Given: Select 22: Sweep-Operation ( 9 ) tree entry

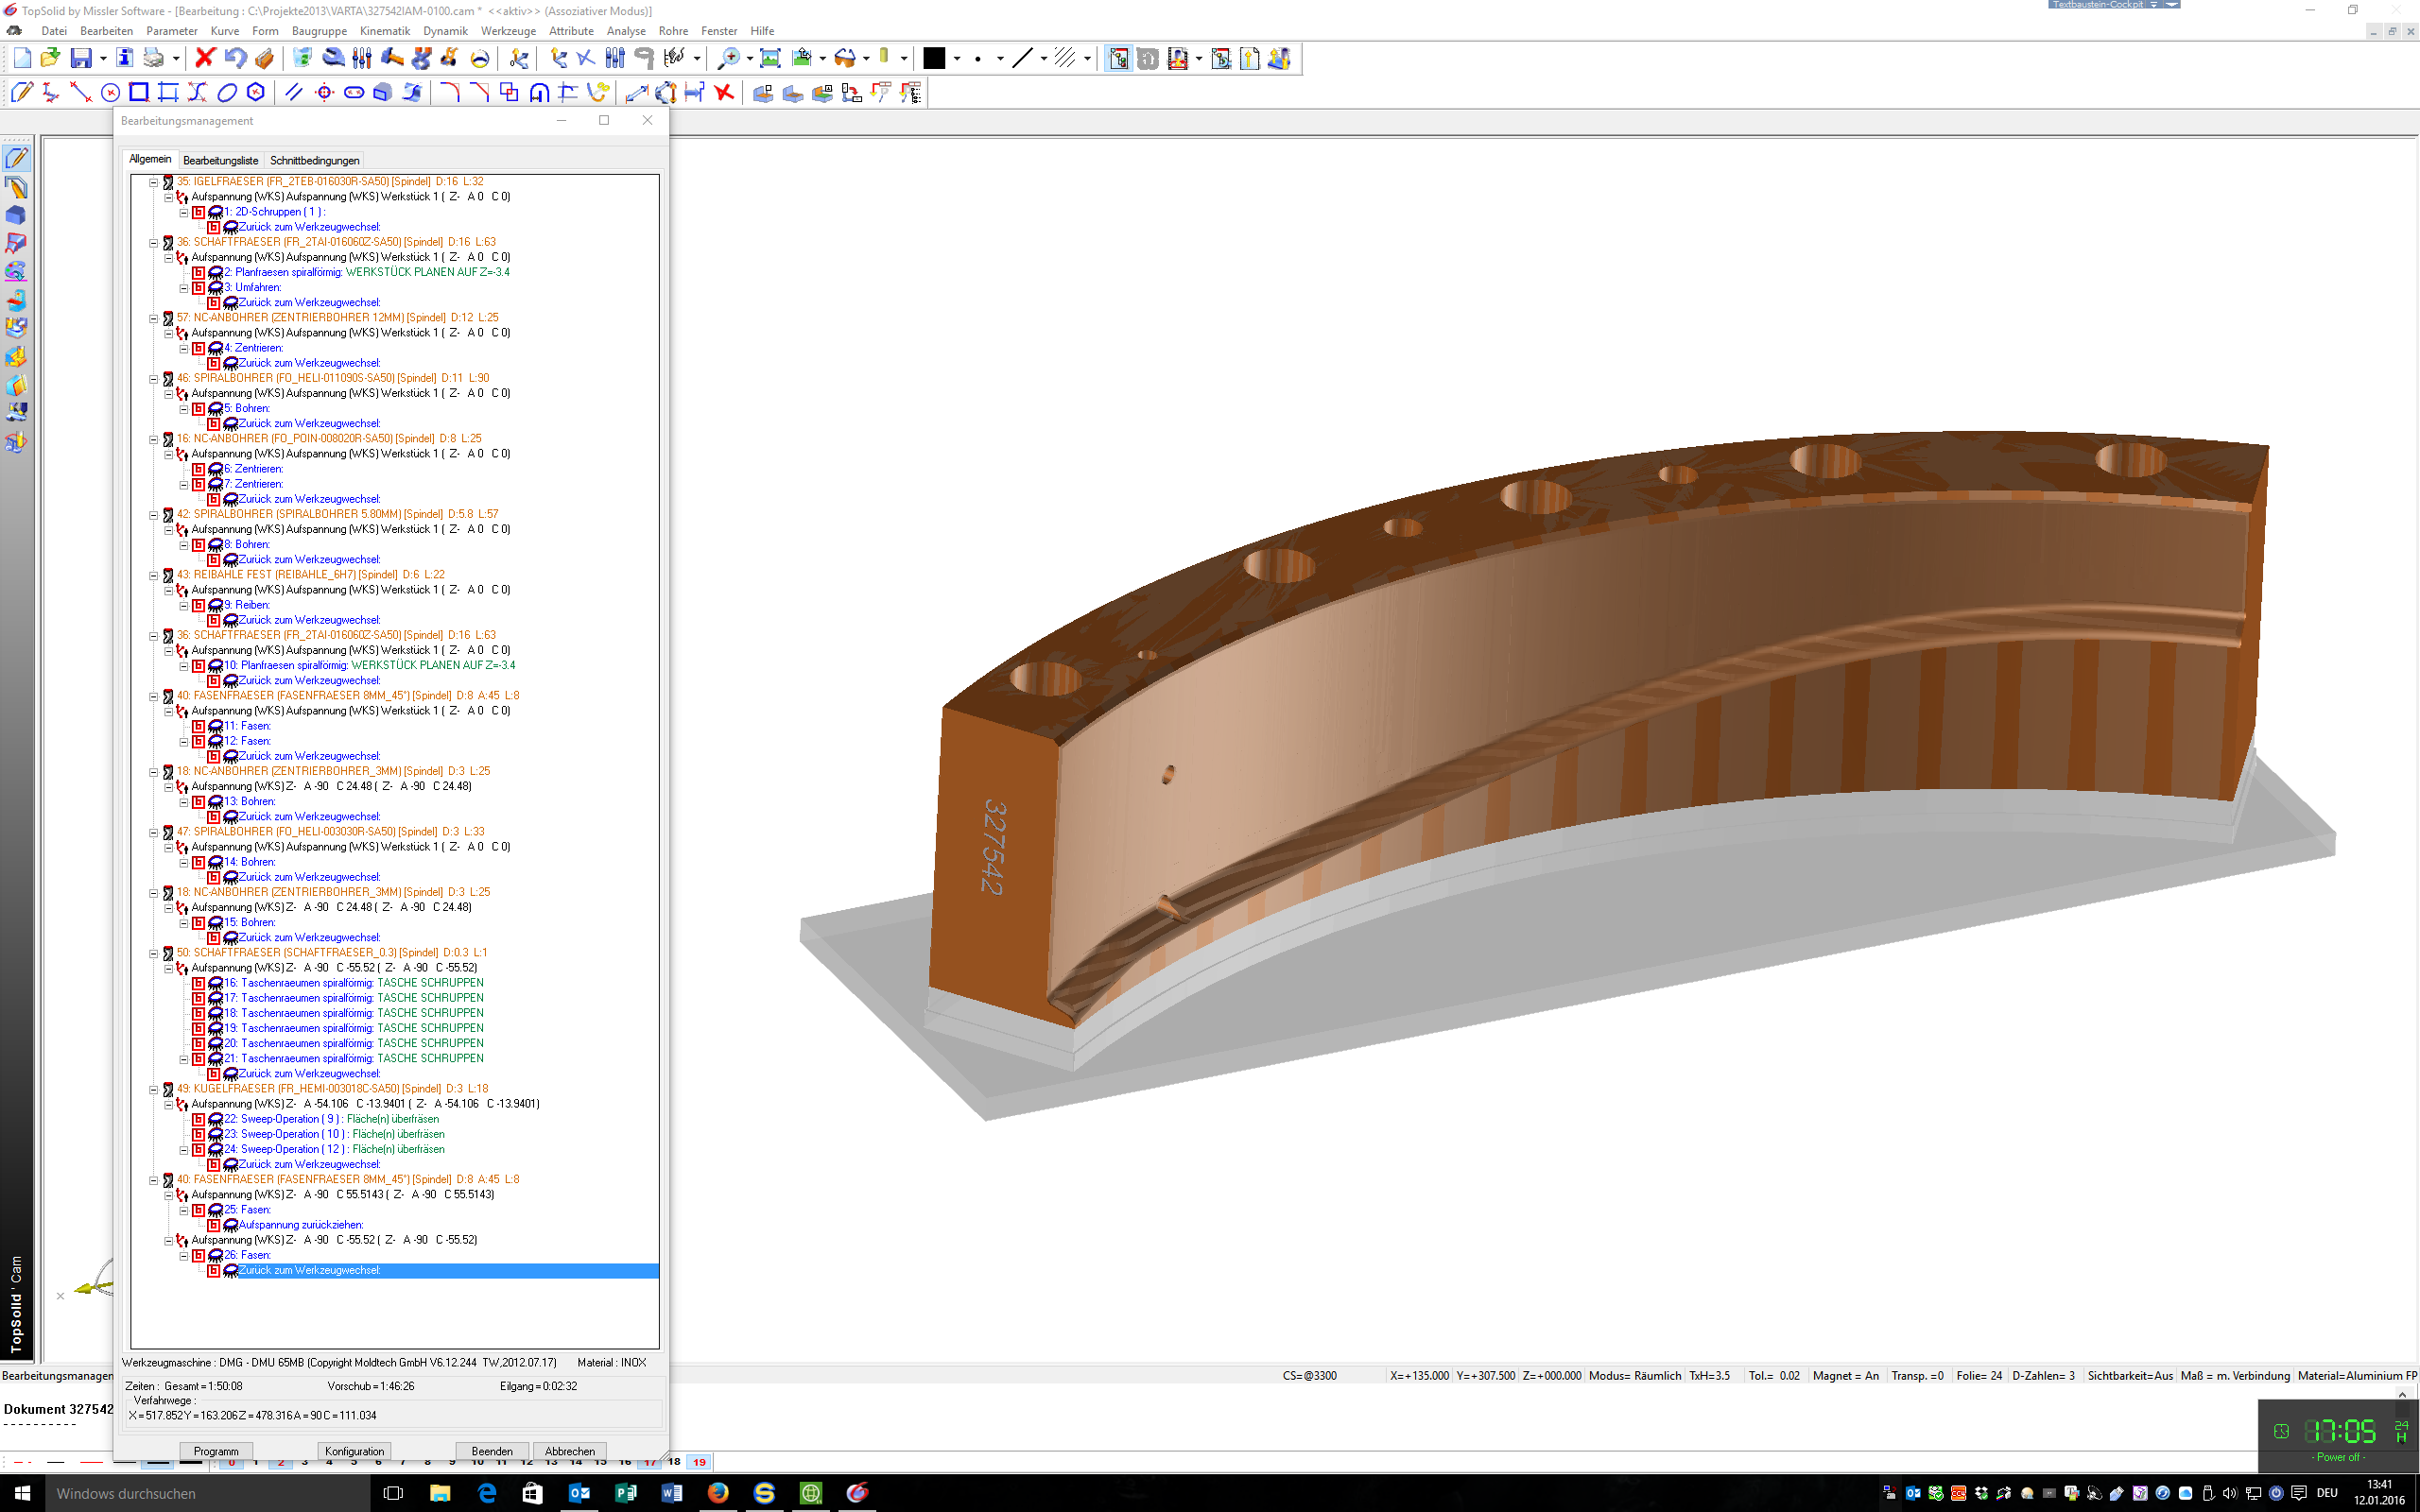Looking at the screenshot, I should (x=330, y=1119).
